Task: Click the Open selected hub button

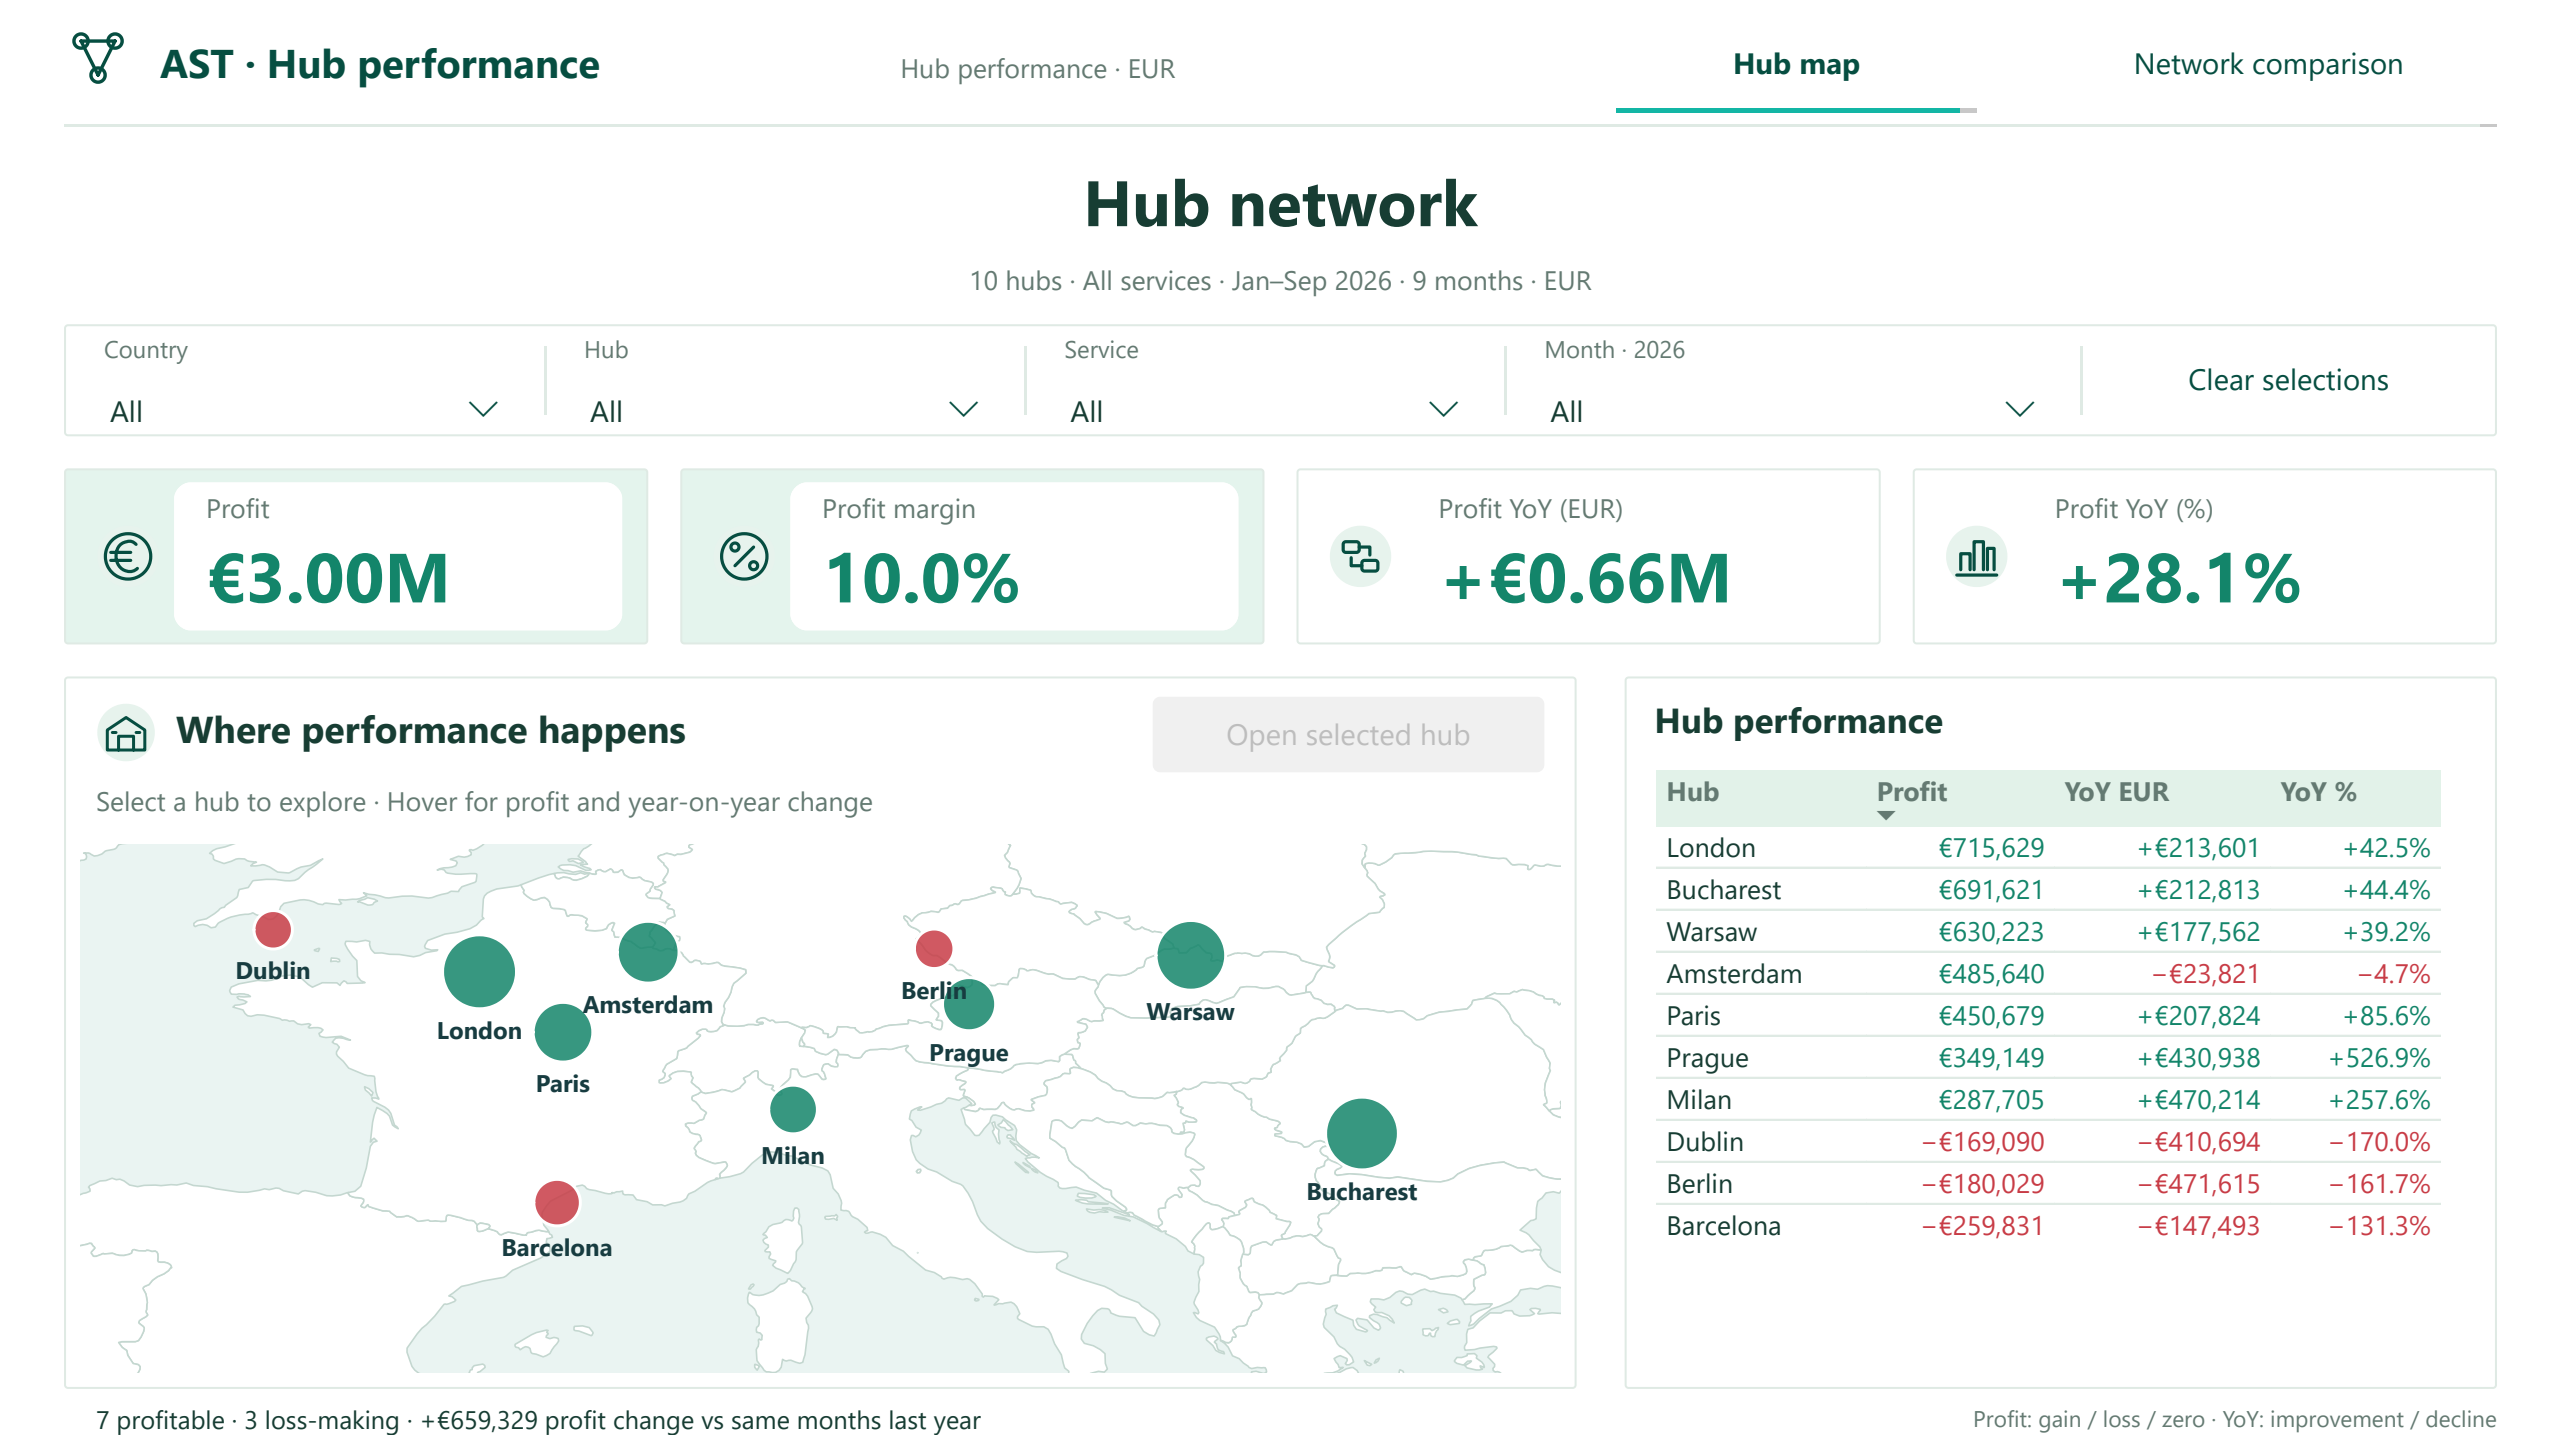Action: (1348, 735)
